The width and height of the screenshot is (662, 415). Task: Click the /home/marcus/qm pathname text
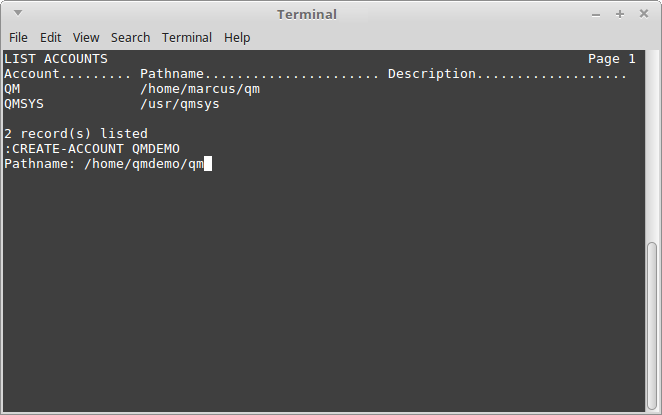click(200, 89)
